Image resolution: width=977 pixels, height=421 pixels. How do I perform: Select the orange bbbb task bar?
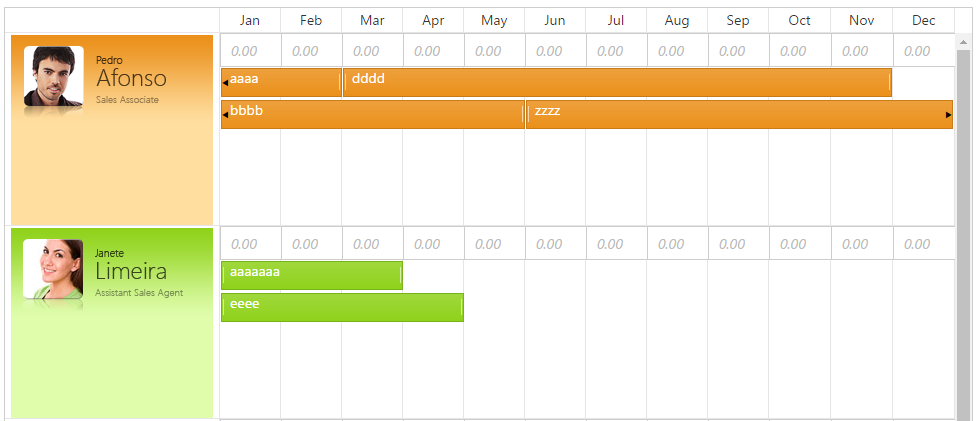tap(373, 115)
